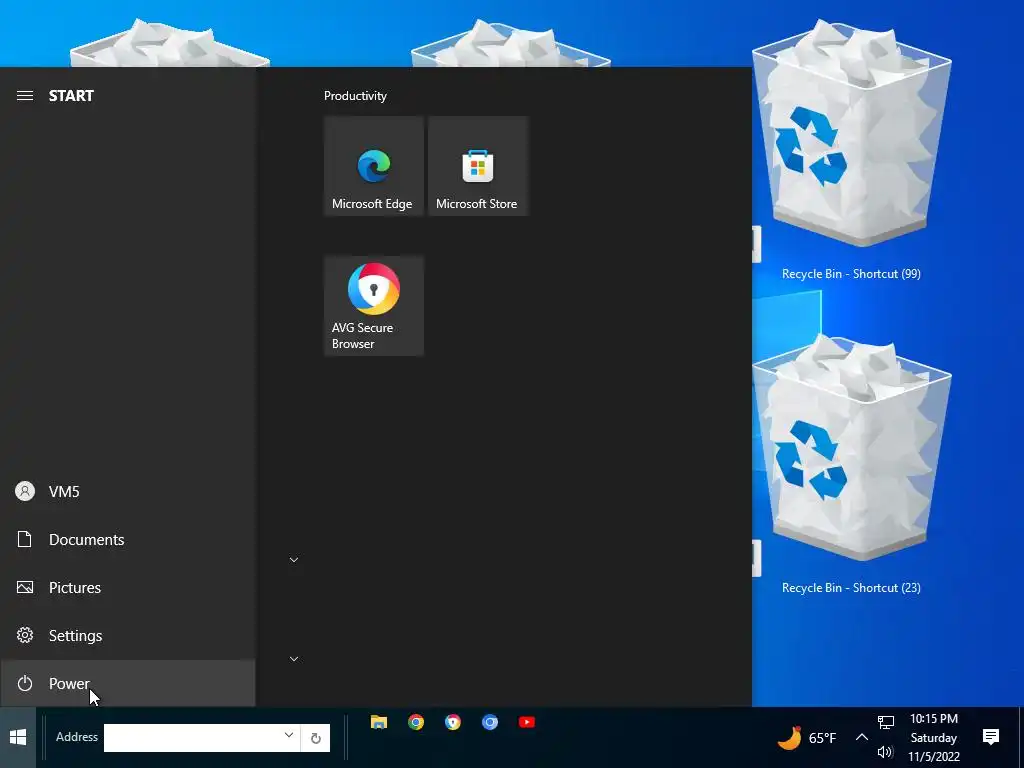Open the 65°F weather widget
Viewport: 1024px width, 768px height.
pyautogui.click(x=807, y=738)
